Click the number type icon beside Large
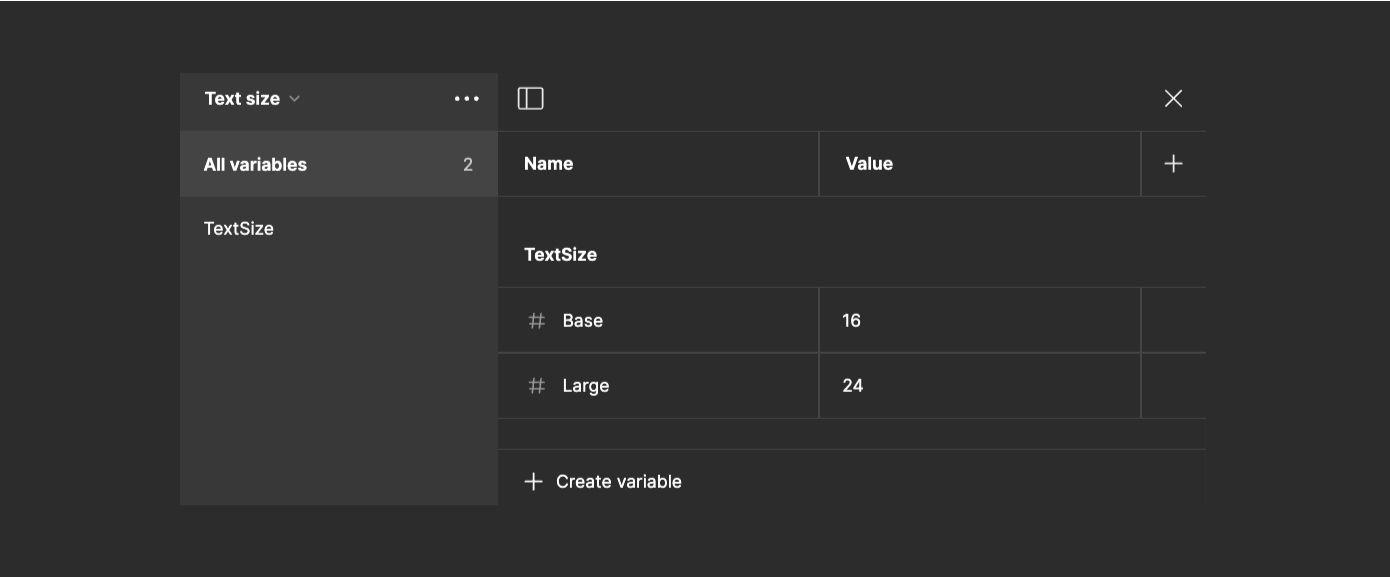Image resolution: width=1390 pixels, height=577 pixels. point(537,386)
